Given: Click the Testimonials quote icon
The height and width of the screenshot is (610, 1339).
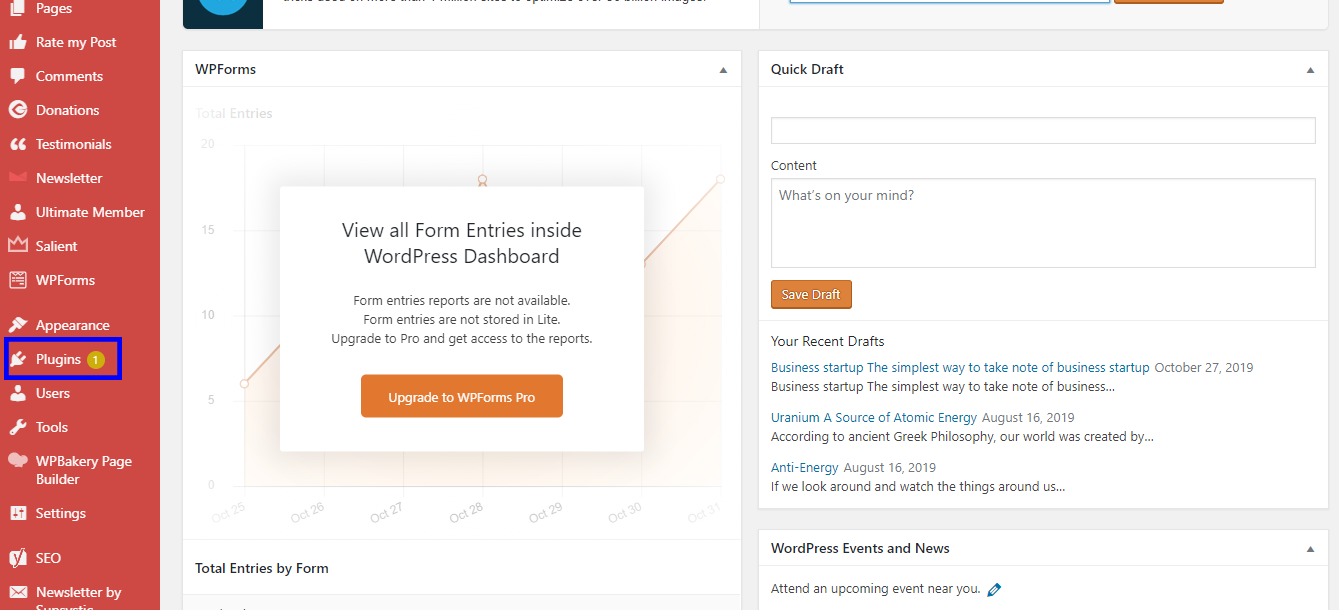Looking at the screenshot, I should coord(18,144).
